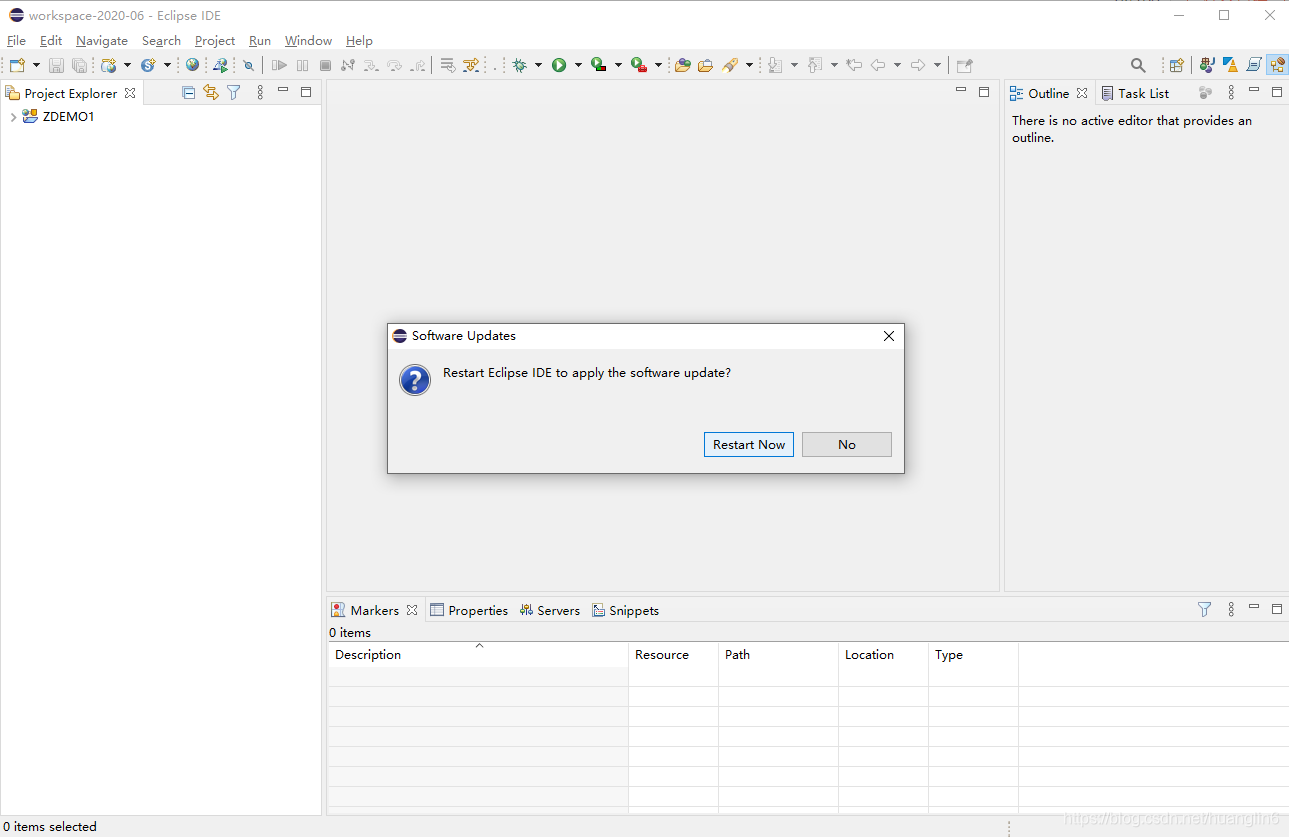The width and height of the screenshot is (1289, 837).
Task: Click the Save All toolbar icon
Action: [x=79, y=65]
